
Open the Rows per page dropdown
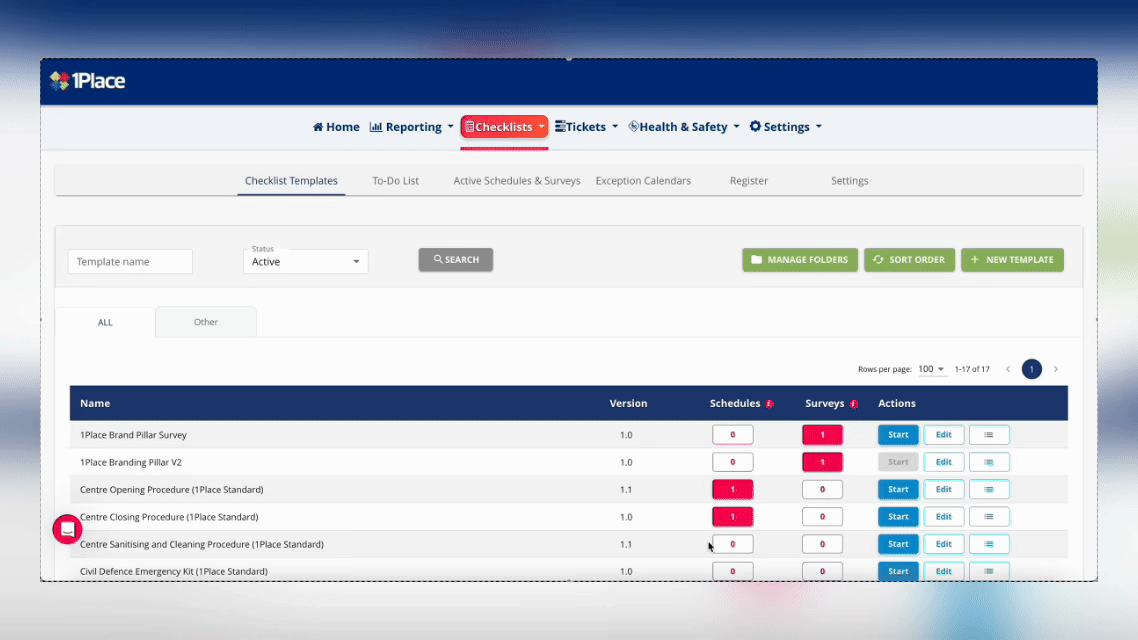click(x=931, y=368)
